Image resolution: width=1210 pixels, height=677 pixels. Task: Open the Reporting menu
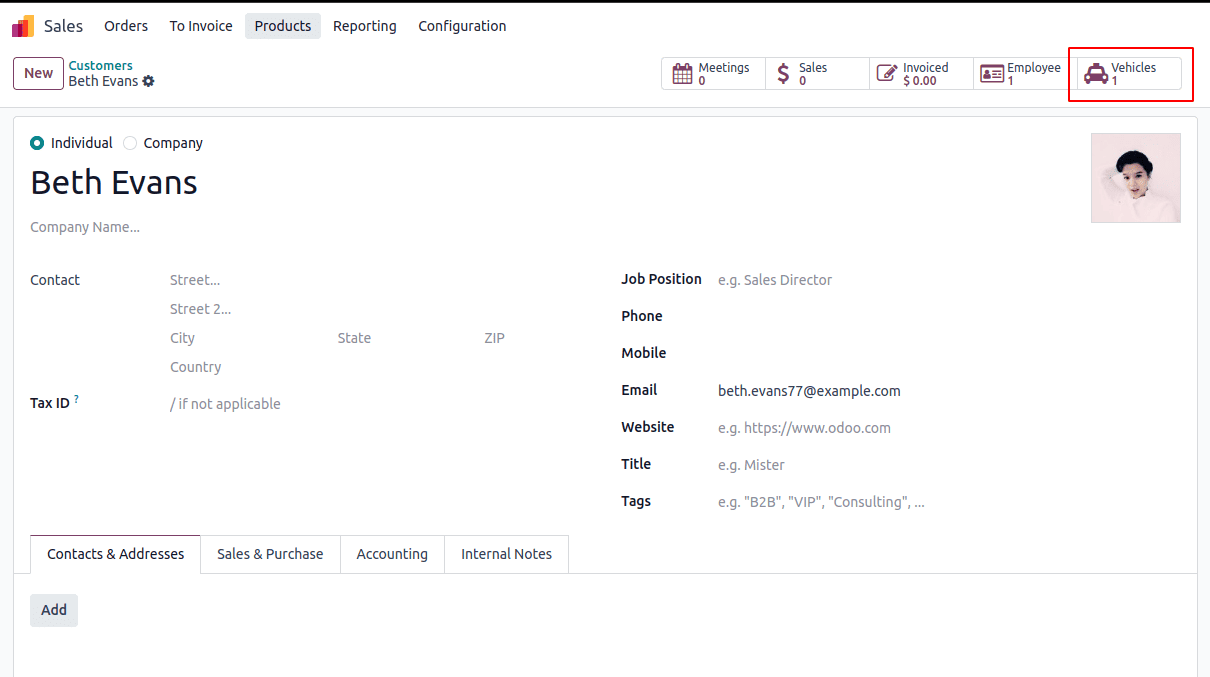364,25
